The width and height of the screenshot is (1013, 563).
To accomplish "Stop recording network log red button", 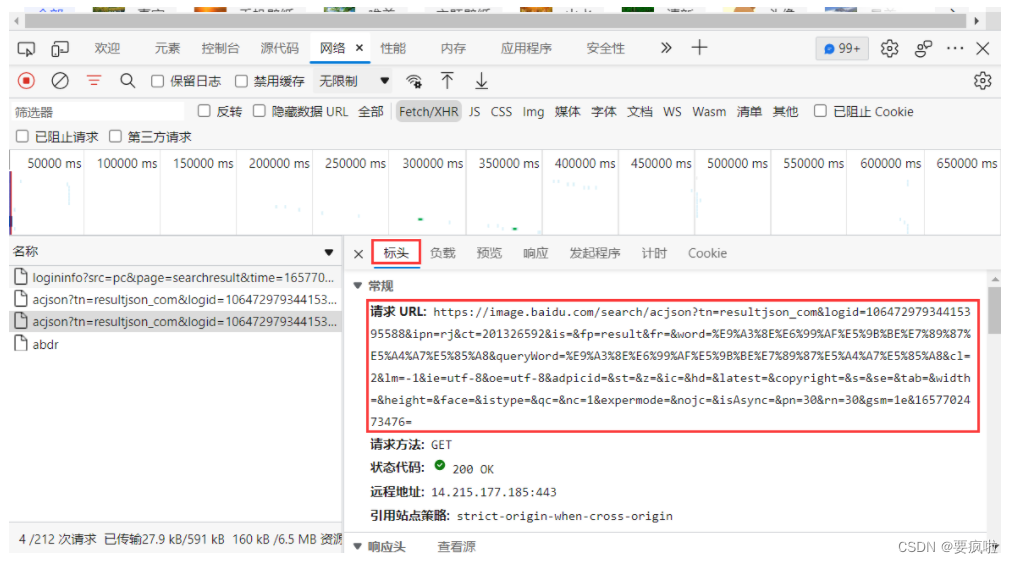I will tap(26, 81).
